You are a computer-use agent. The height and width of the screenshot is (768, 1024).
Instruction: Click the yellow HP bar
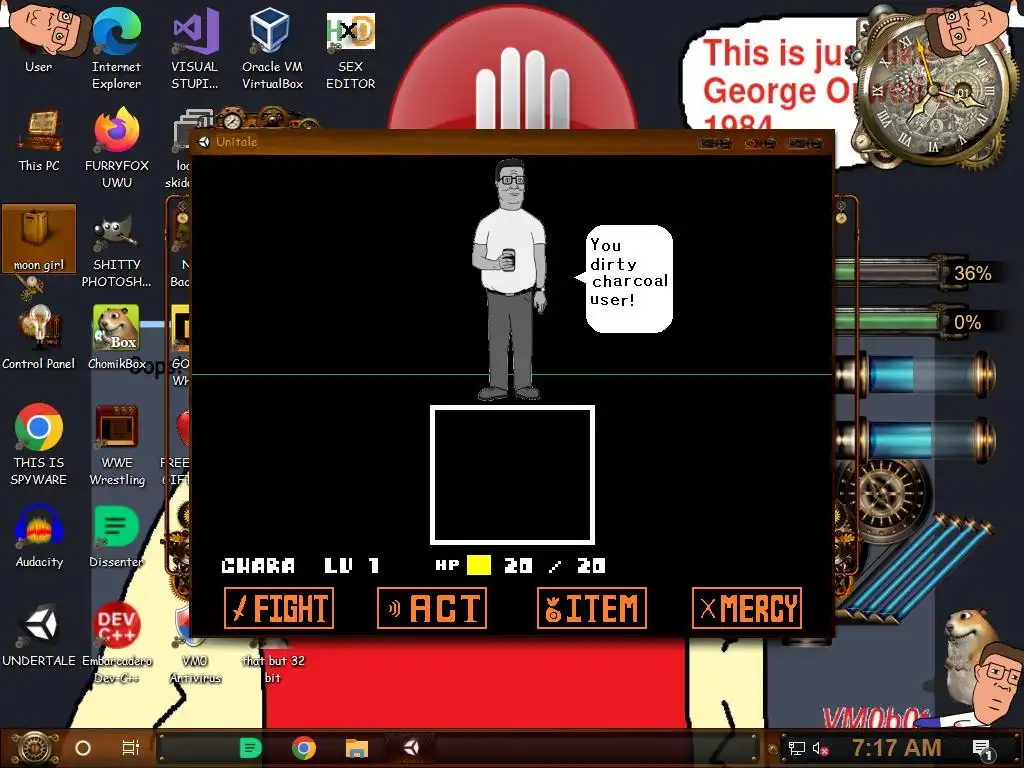coord(479,565)
